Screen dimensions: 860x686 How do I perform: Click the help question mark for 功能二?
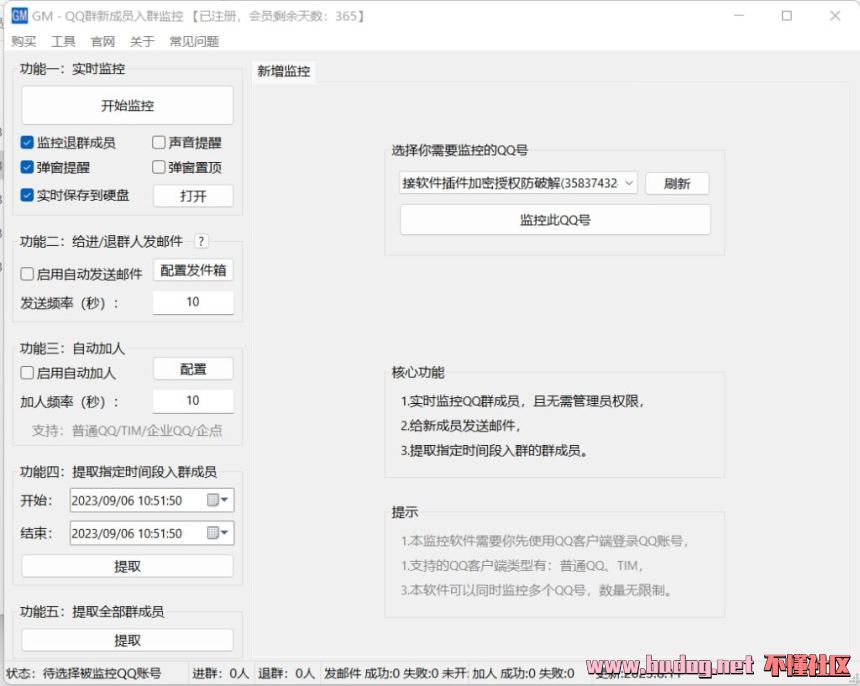click(x=201, y=241)
